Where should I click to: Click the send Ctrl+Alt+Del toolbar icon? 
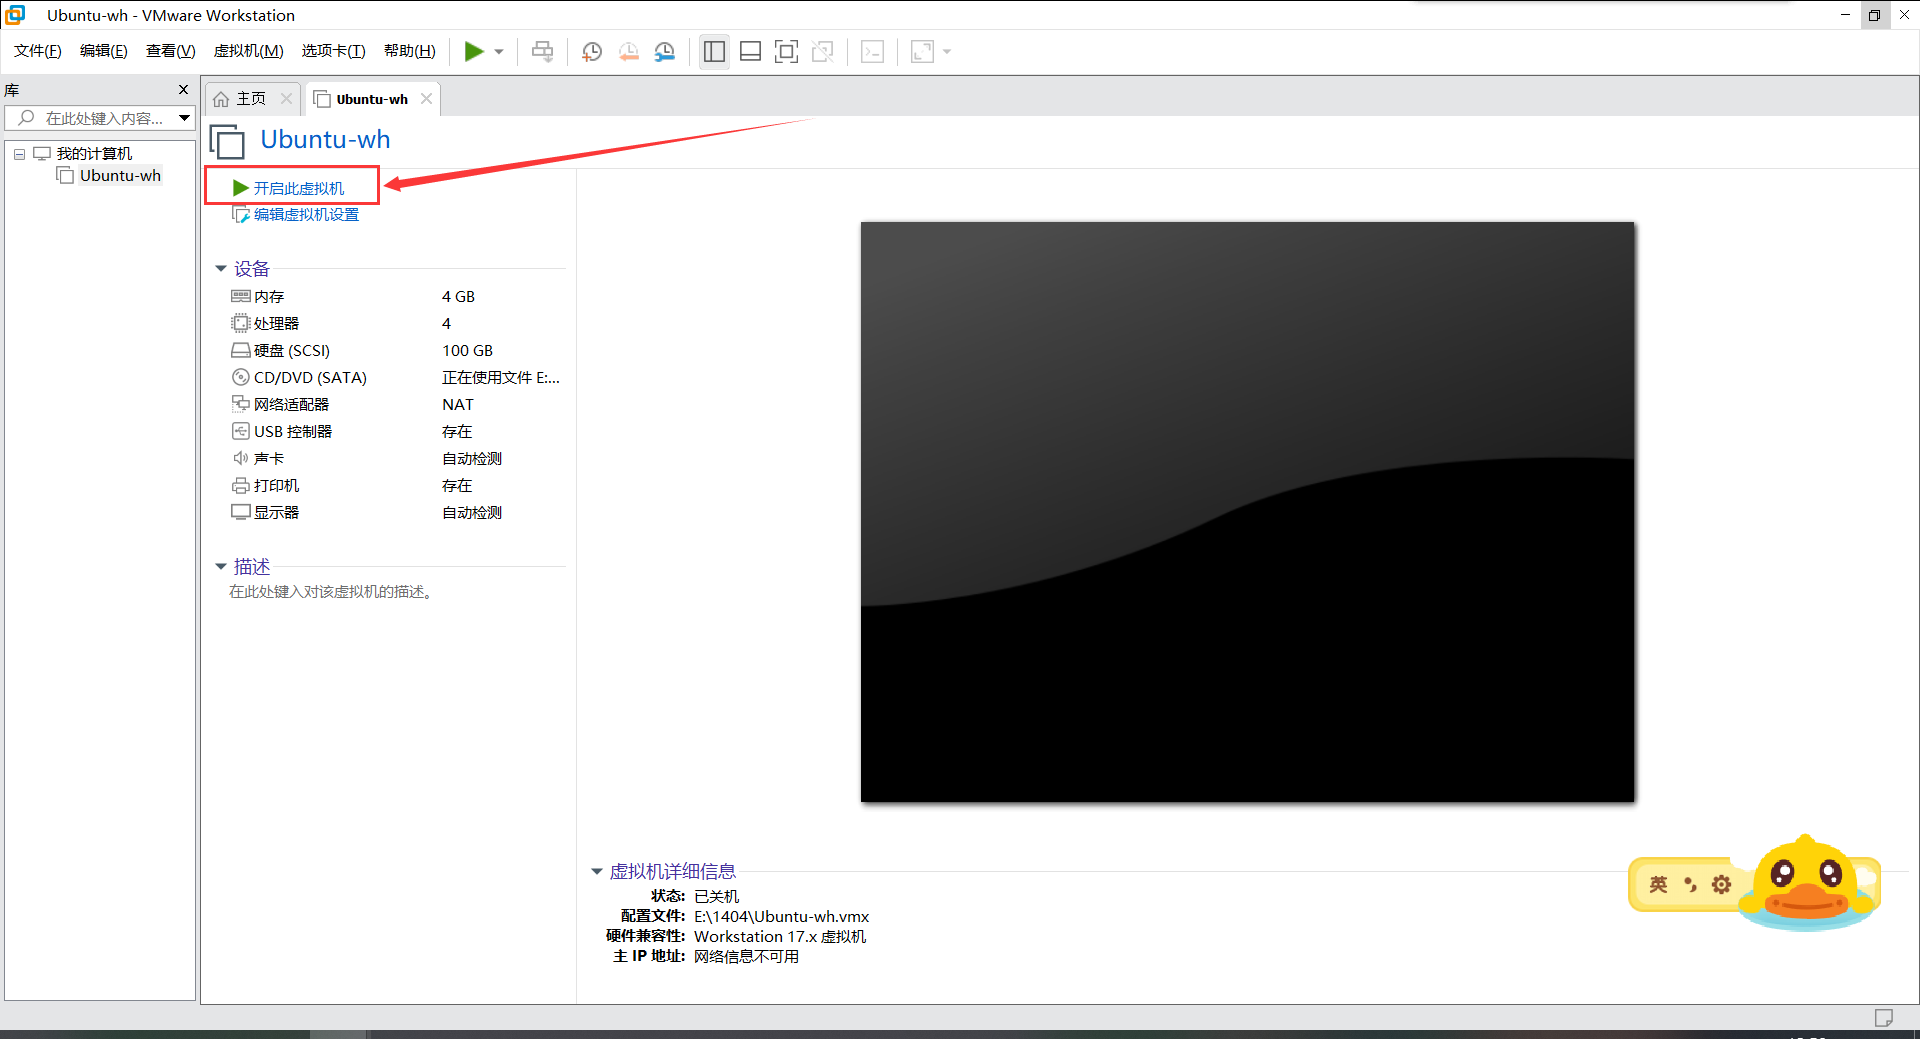542,51
